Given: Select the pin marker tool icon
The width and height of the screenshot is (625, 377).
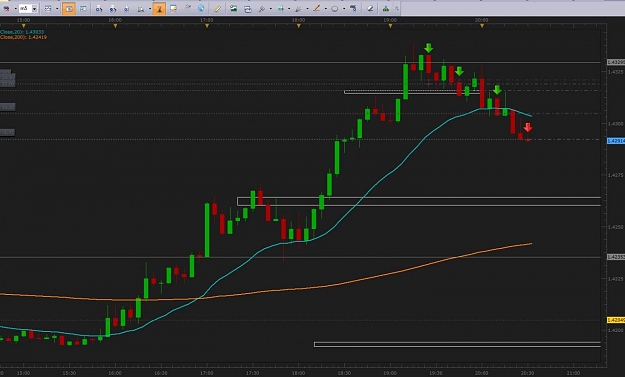Looking at the screenshot, I should 262,8.
